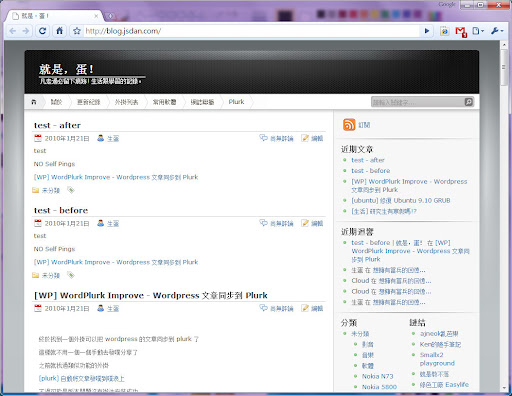
Task: Open the fourth navigation menu item
Action: pos(126,102)
